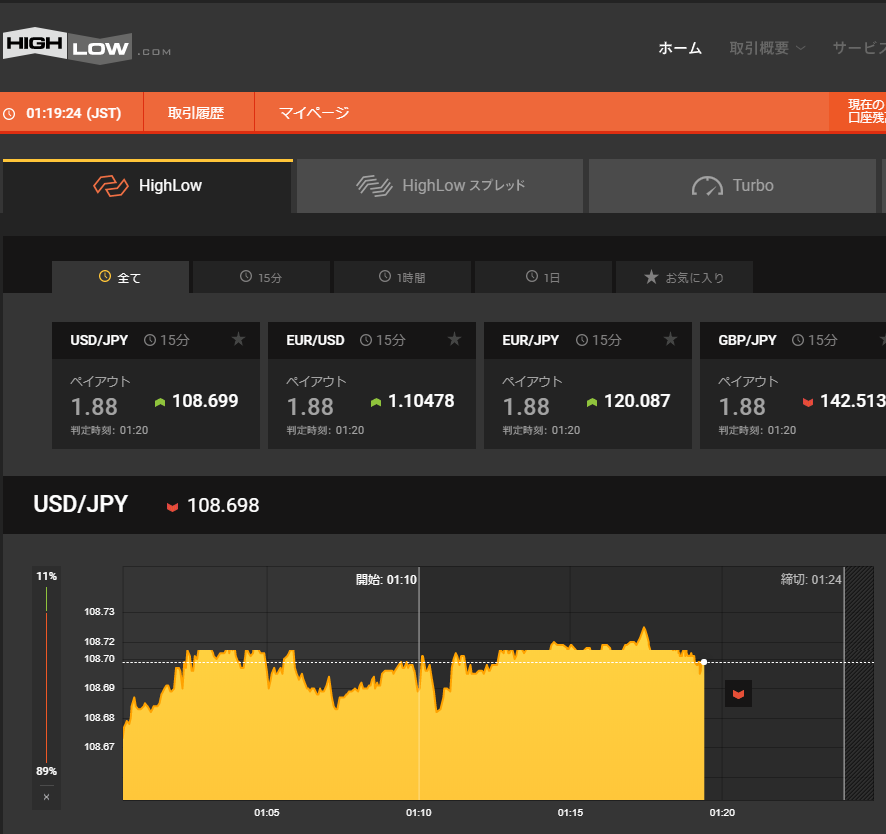Click the 108.73 price axis label
This screenshot has width=886, height=834.
point(99,612)
